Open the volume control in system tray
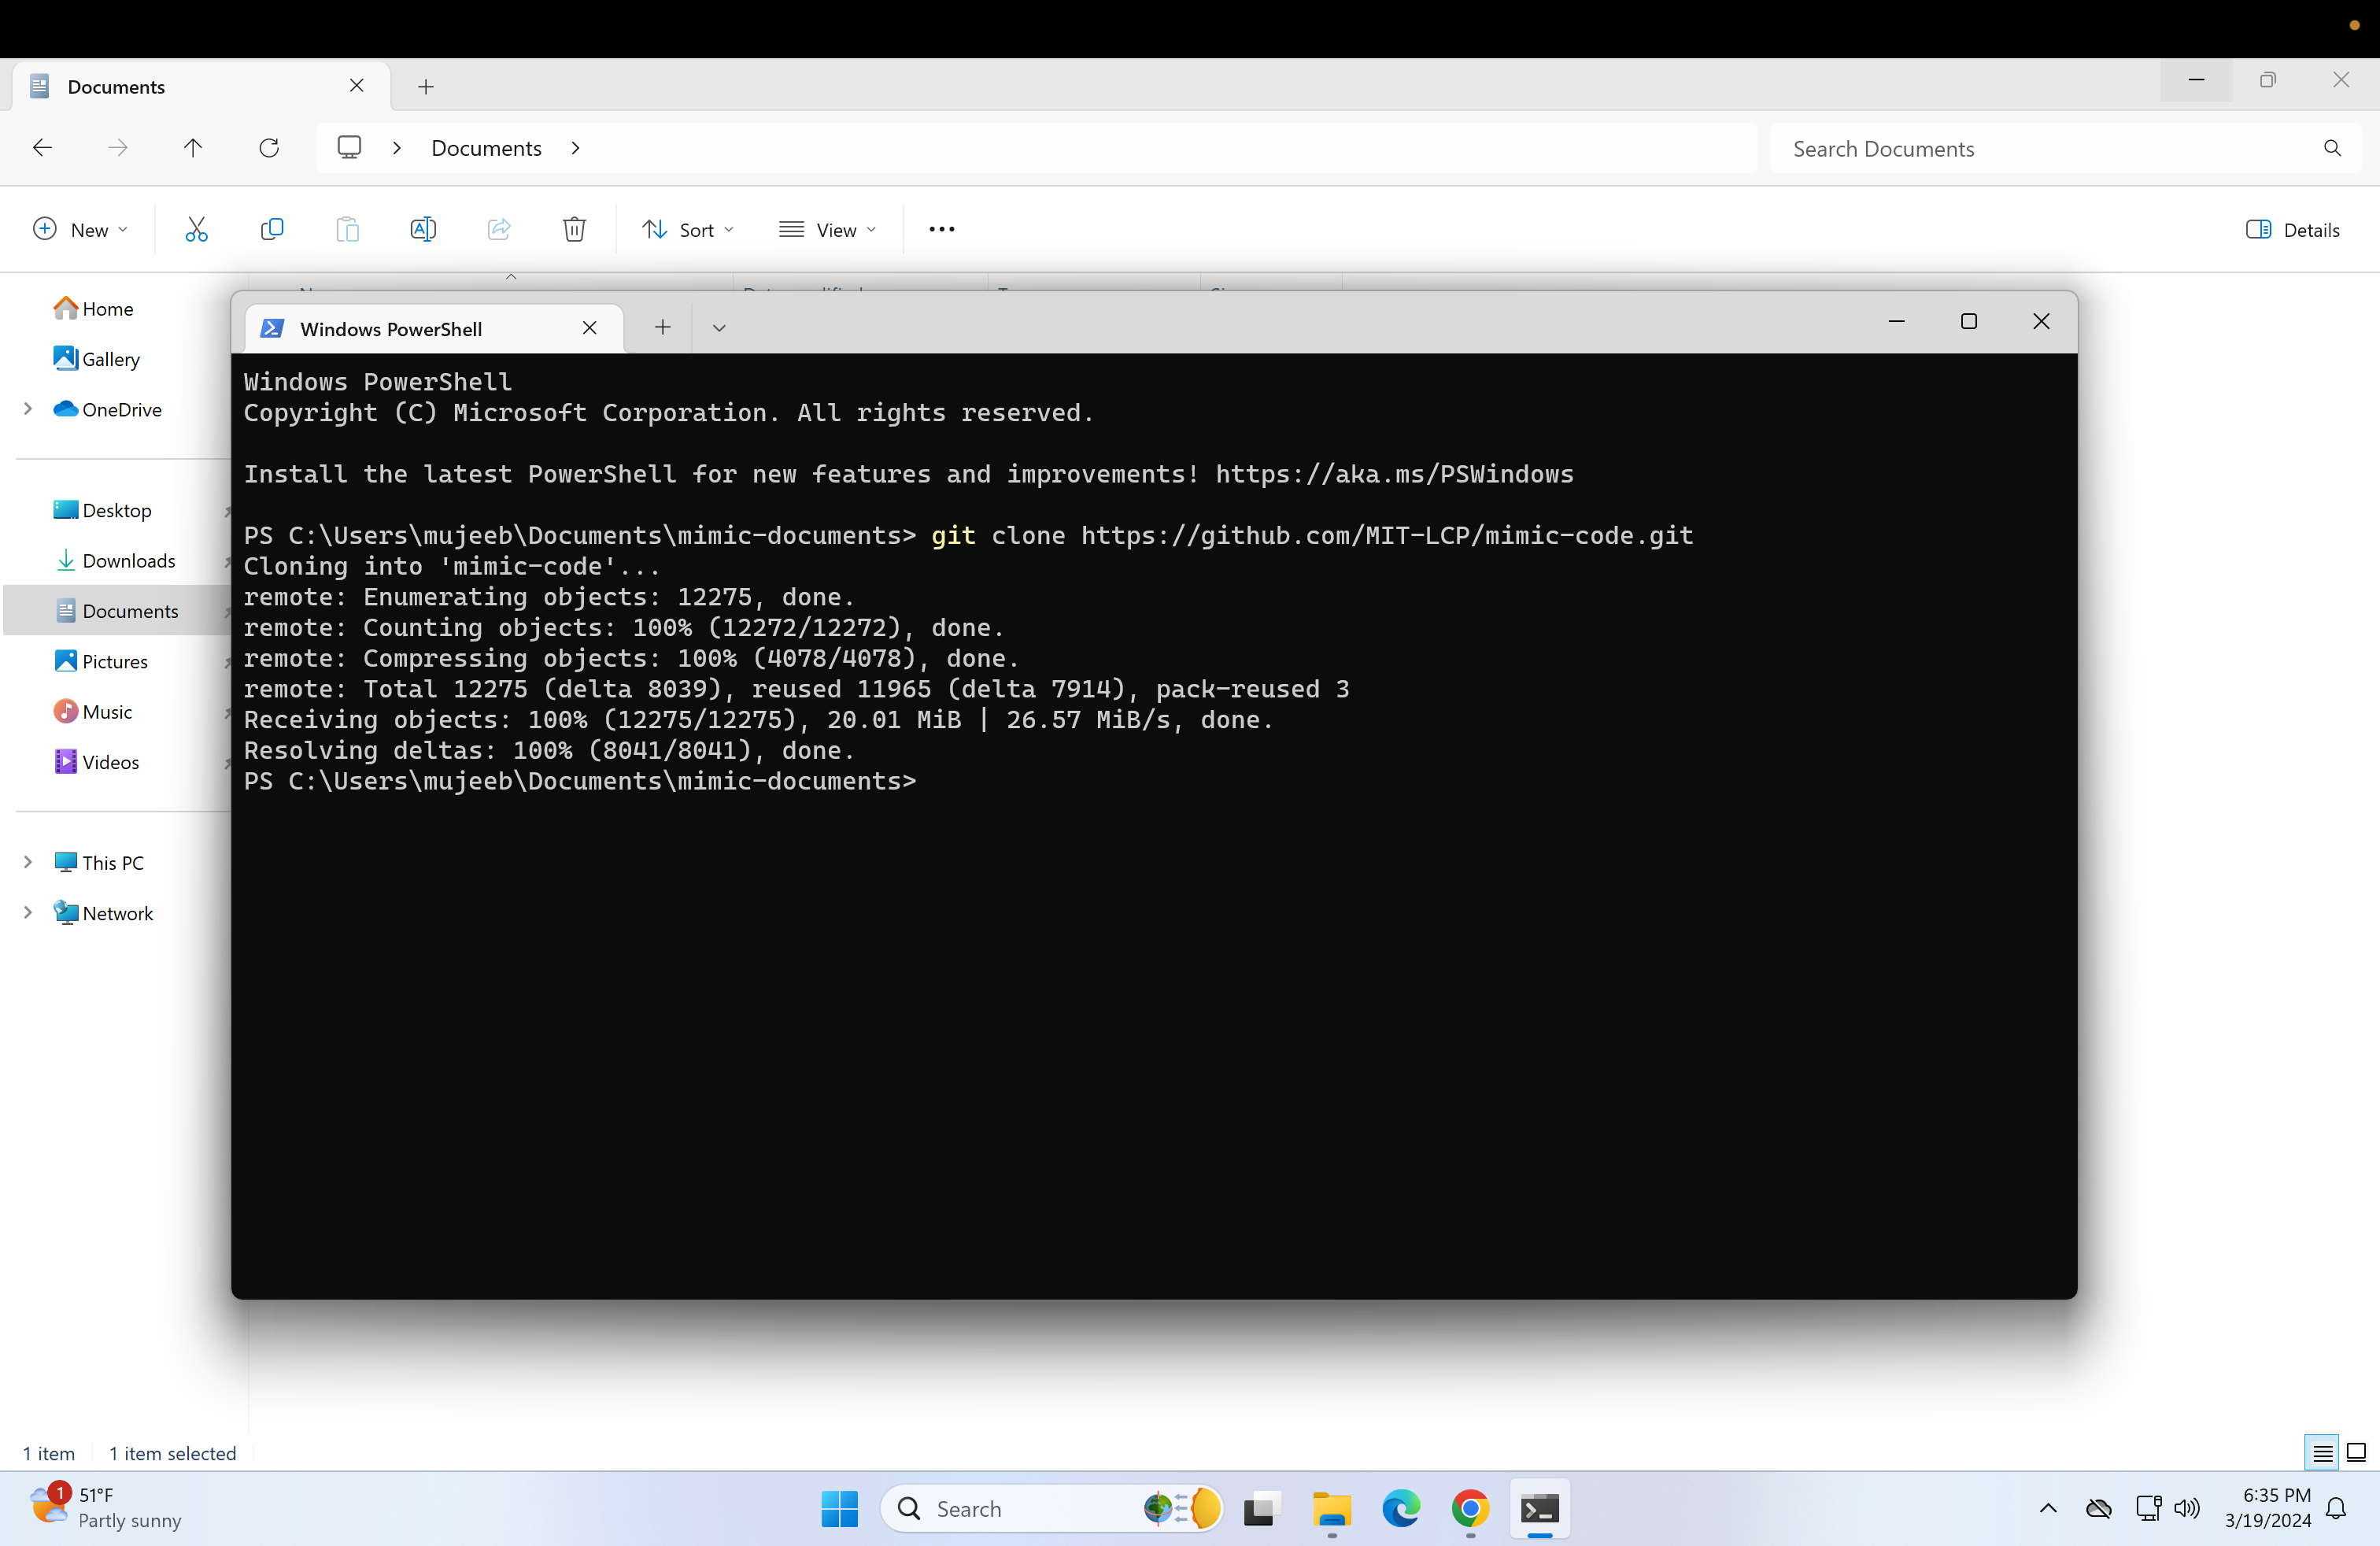This screenshot has height=1546, width=2380. click(2187, 1508)
